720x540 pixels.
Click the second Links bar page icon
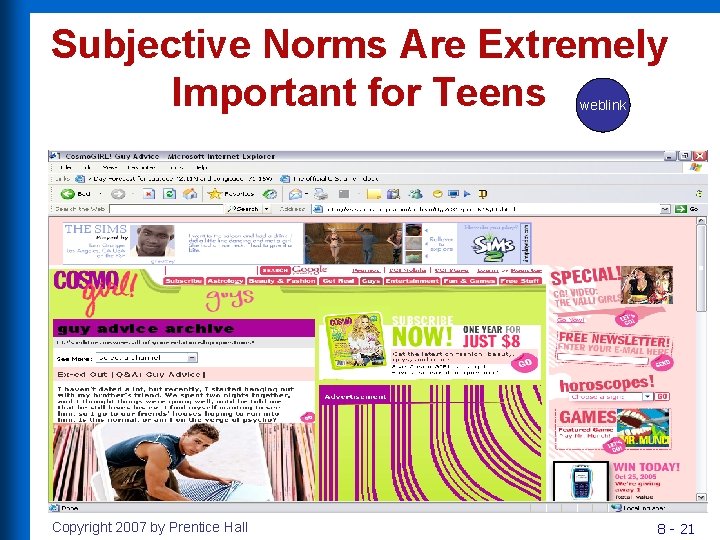coord(285,179)
